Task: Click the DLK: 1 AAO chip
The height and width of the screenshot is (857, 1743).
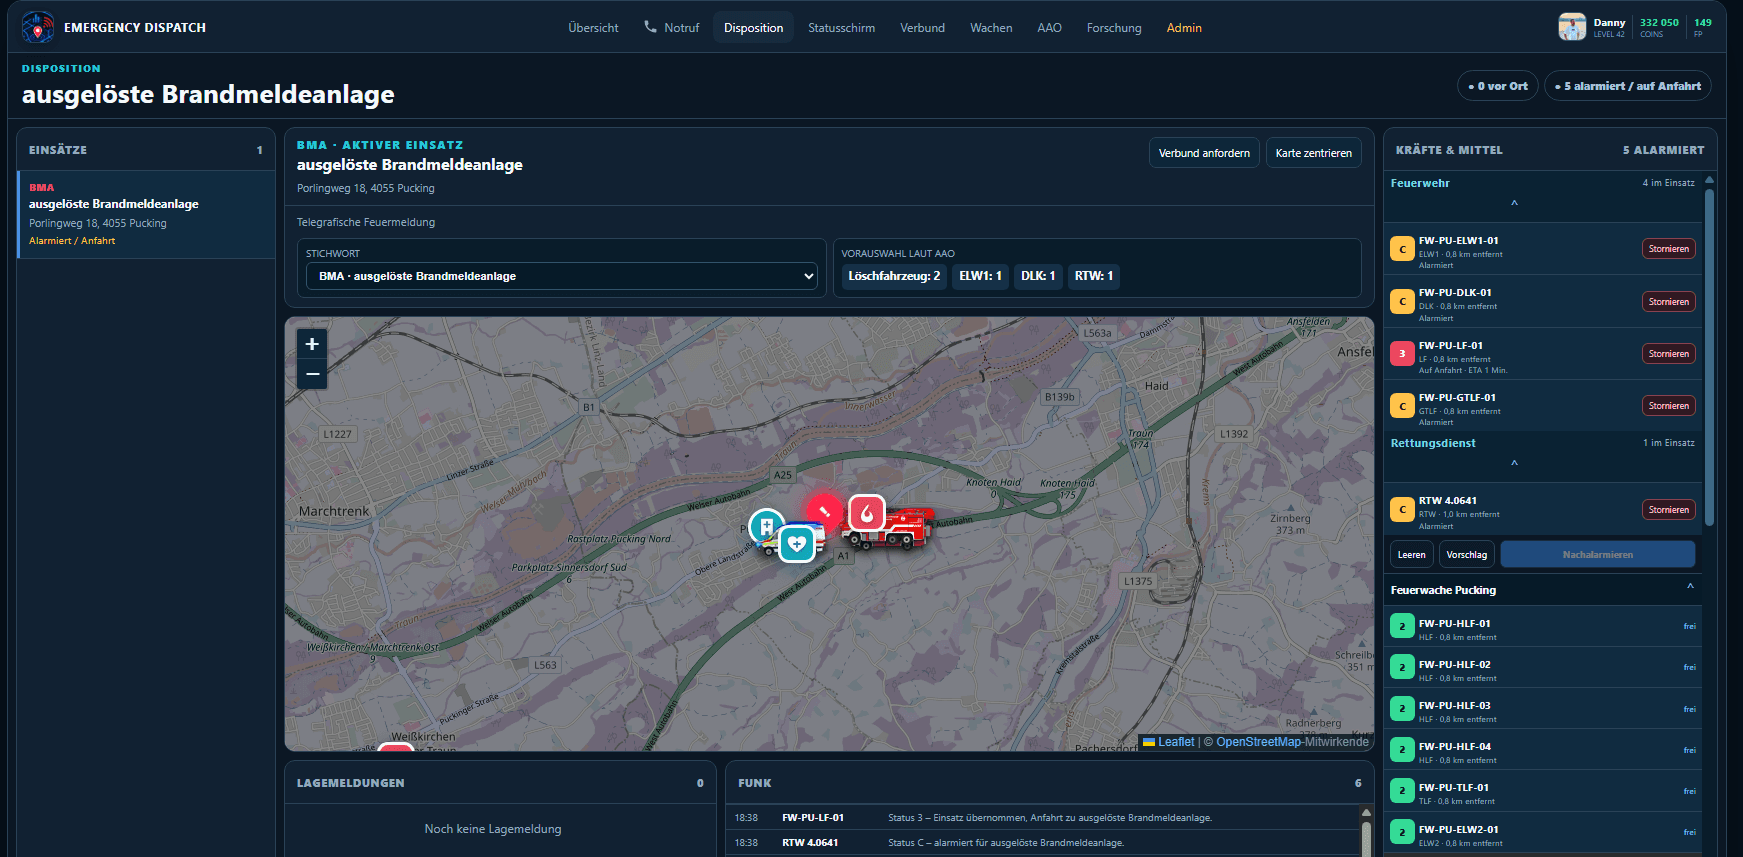Action: tap(1038, 276)
